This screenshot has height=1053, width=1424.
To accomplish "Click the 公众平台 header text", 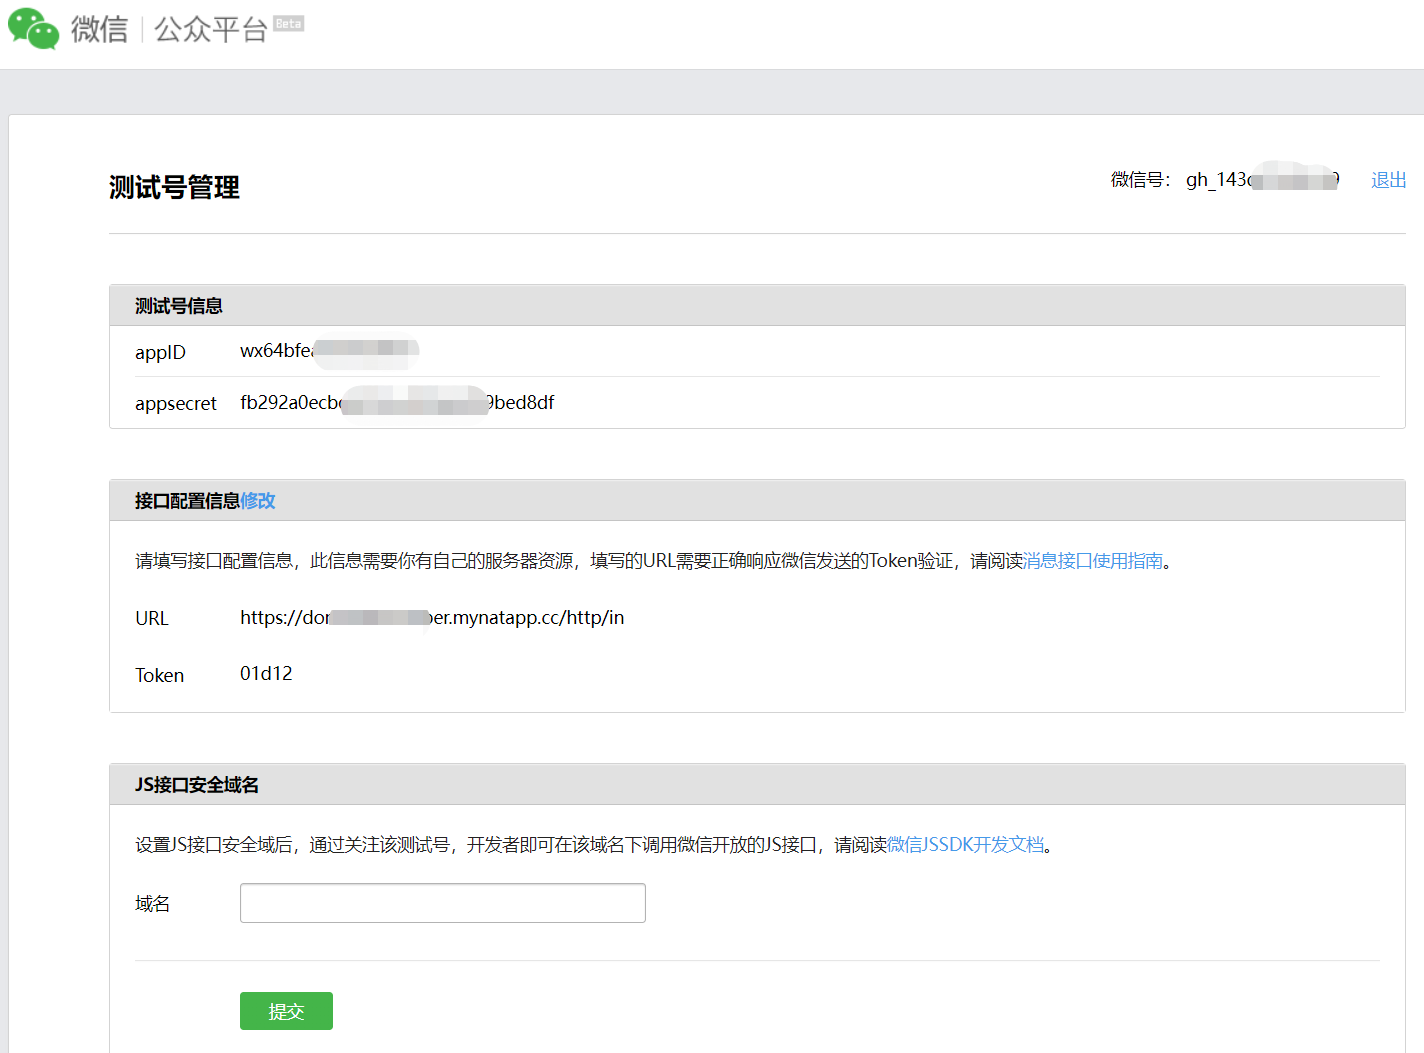I will pyautogui.click(x=211, y=30).
